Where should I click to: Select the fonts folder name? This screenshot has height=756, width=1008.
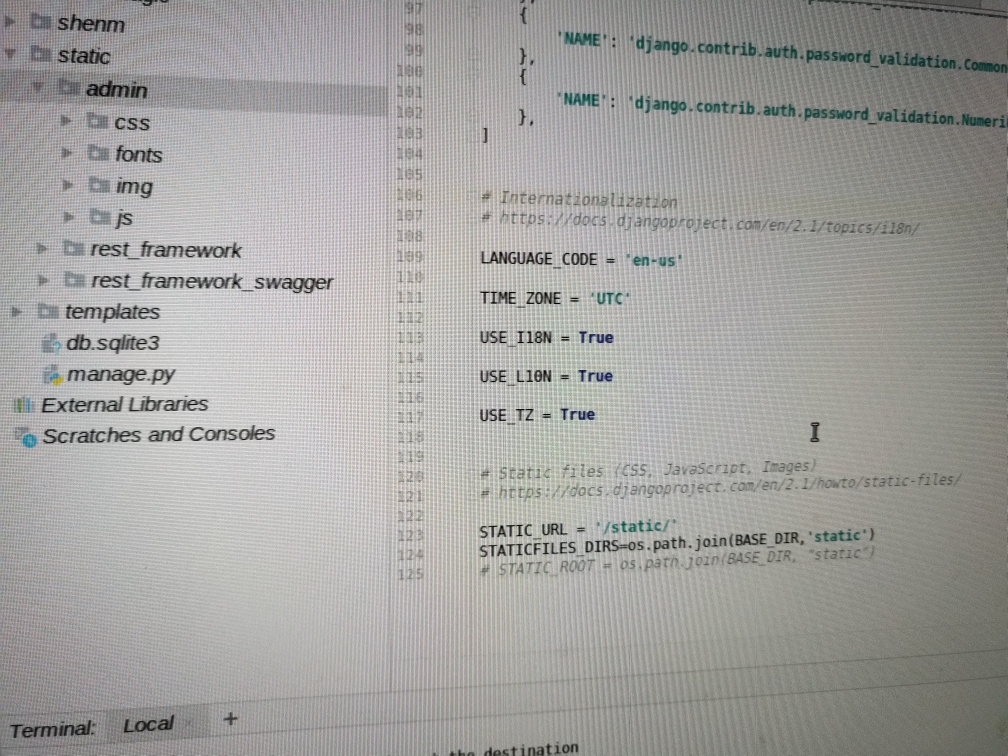139,154
